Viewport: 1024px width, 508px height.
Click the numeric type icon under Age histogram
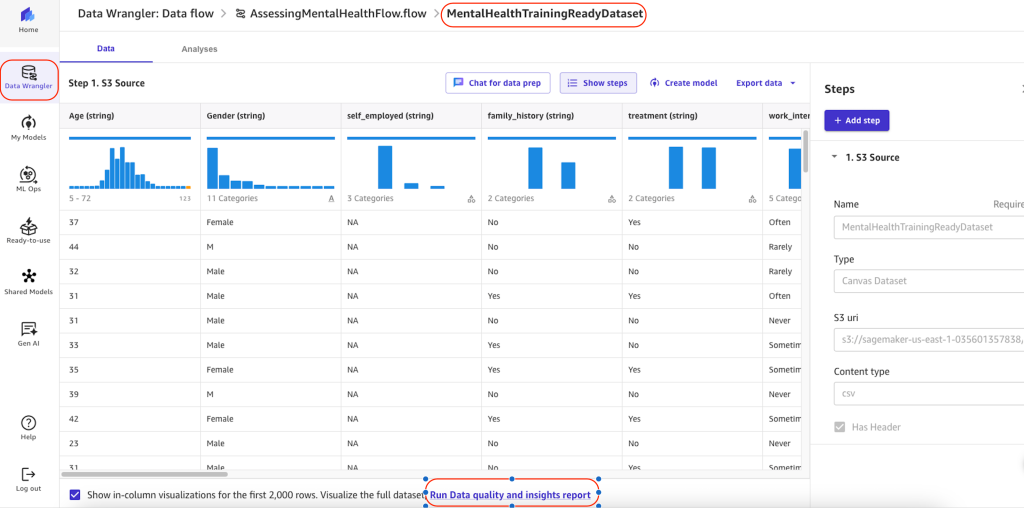pyautogui.click(x=185, y=198)
